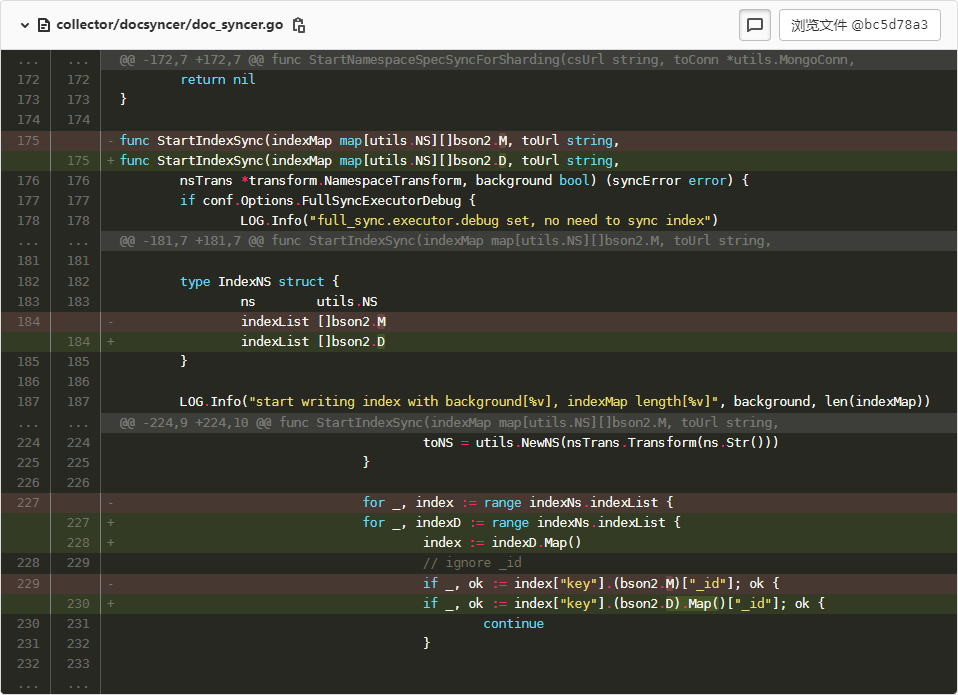This screenshot has width=958, height=695.
Task: Click the continue statement on line 231
Action: (x=513, y=623)
